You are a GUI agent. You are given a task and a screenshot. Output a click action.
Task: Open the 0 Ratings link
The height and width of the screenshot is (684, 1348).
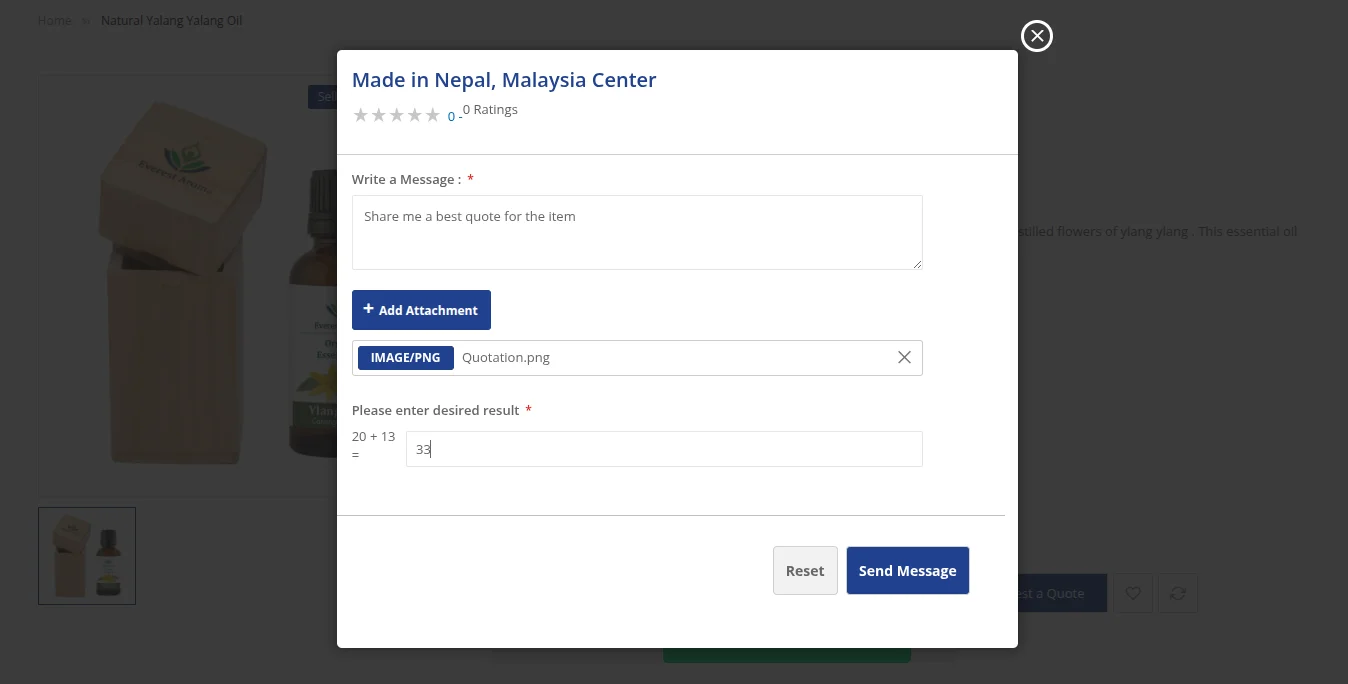[x=490, y=109]
